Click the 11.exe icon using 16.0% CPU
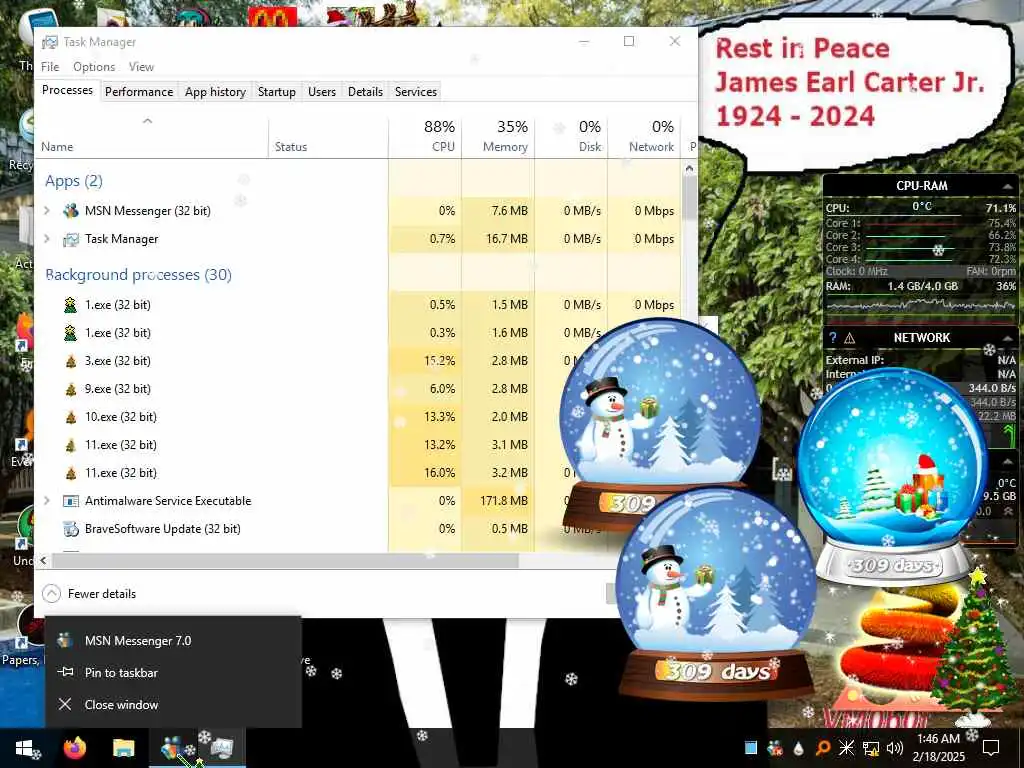The image size is (1024, 768). tap(71, 473)
